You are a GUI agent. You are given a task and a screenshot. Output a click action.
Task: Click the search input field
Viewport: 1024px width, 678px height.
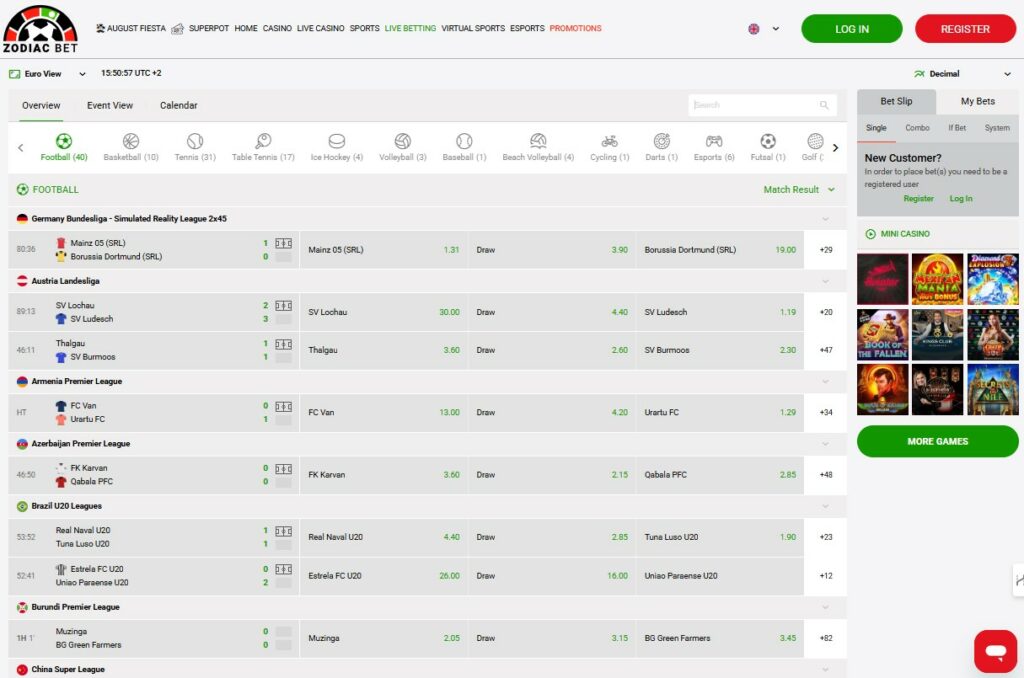(x=762, y=105)
